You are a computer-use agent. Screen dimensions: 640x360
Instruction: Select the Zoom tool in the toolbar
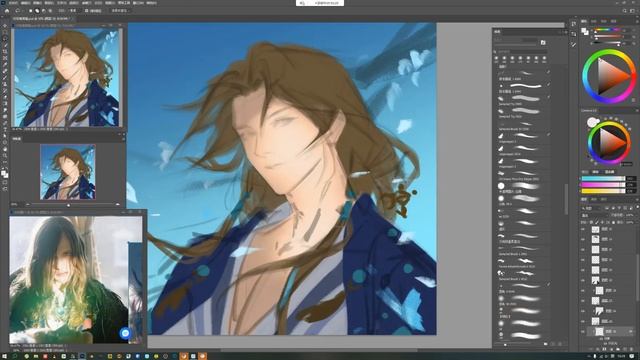point(5,156)
